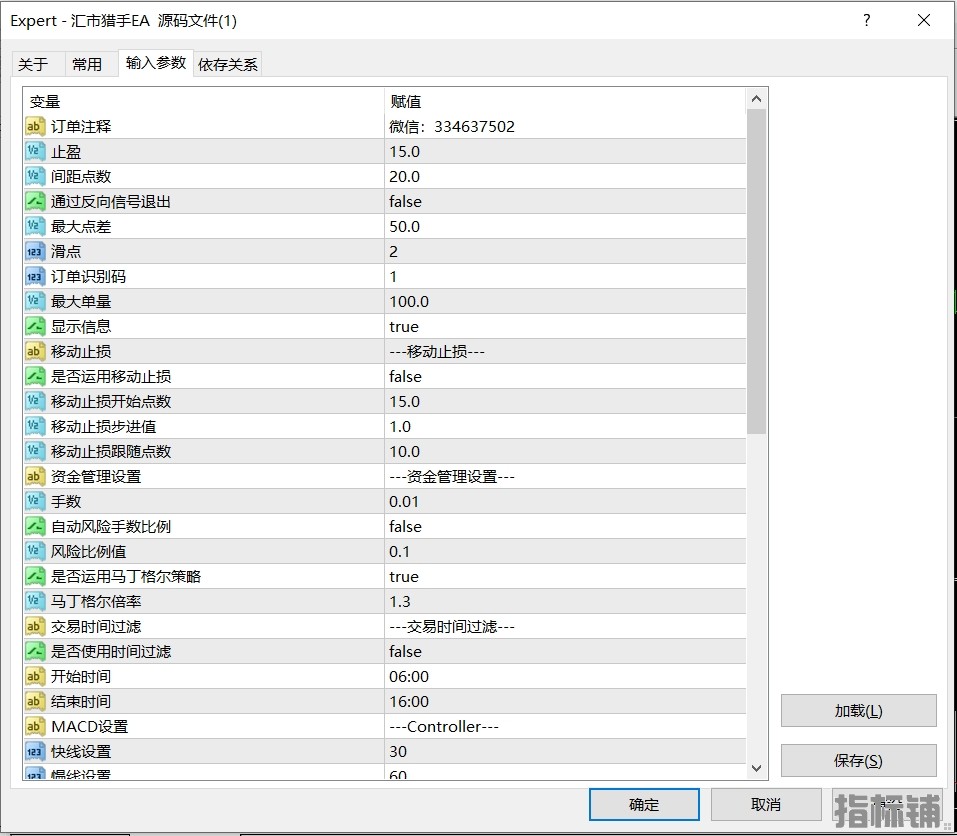Viewport: 957px width, 836px height.
Task: Open the 依存关系 tab
Action: 228,64
